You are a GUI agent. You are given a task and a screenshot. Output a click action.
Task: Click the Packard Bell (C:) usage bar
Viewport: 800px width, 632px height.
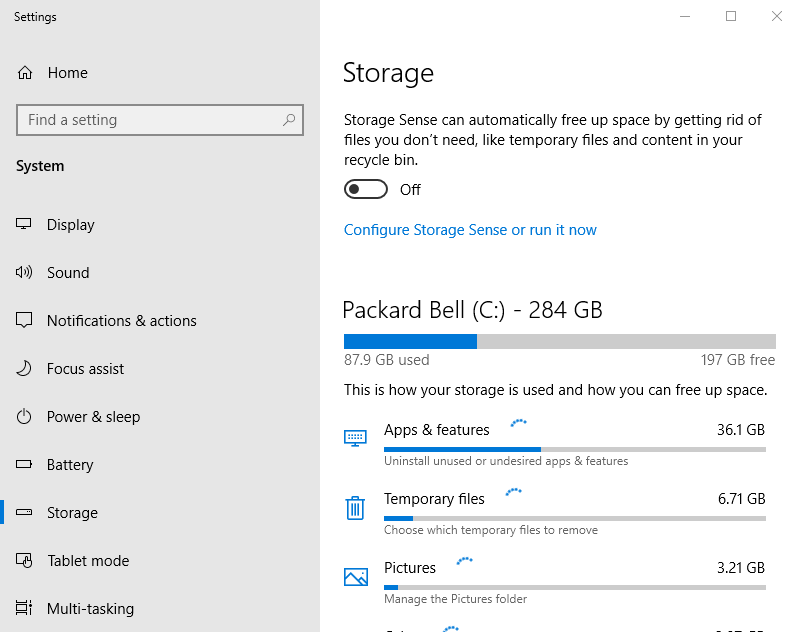tap(560, 341)
